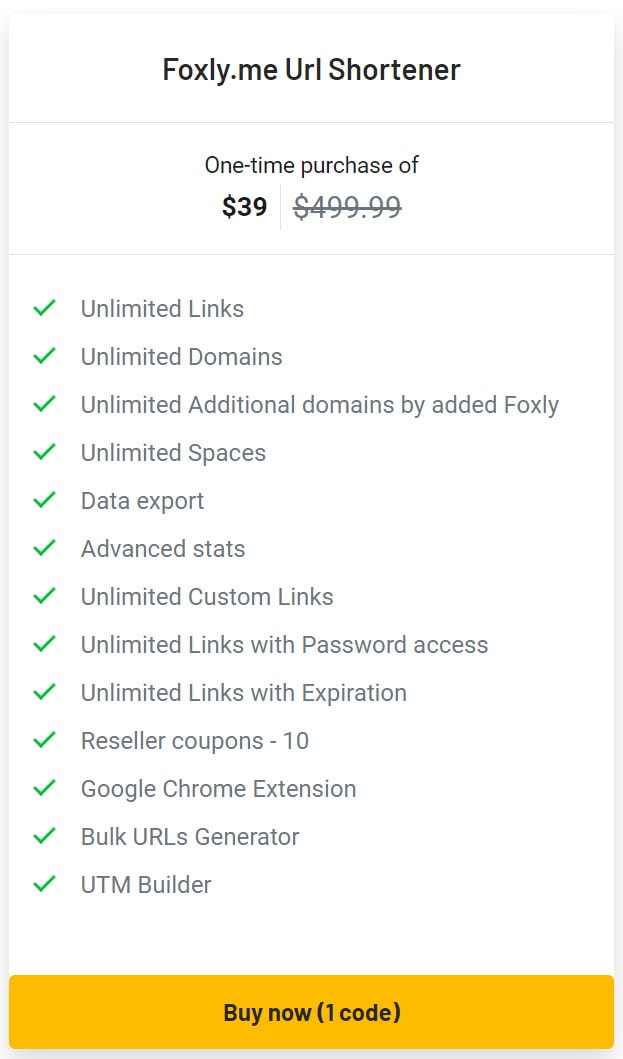The image size is (623, 1059).
Task: Click the check icon beside Advanced stats
Action: (44, 548)
